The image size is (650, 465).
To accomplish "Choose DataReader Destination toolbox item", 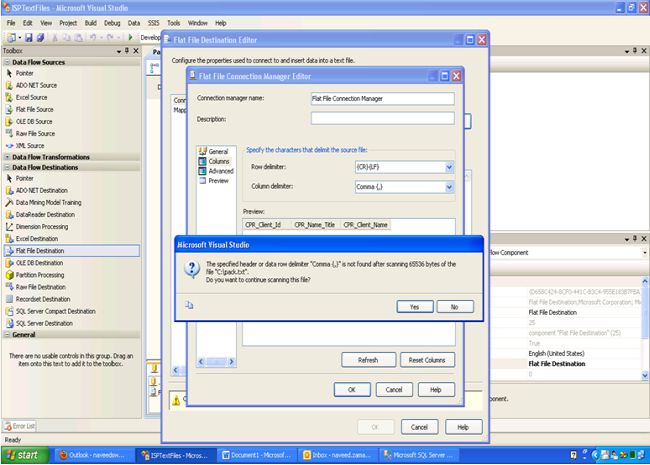I will [45, 214].
